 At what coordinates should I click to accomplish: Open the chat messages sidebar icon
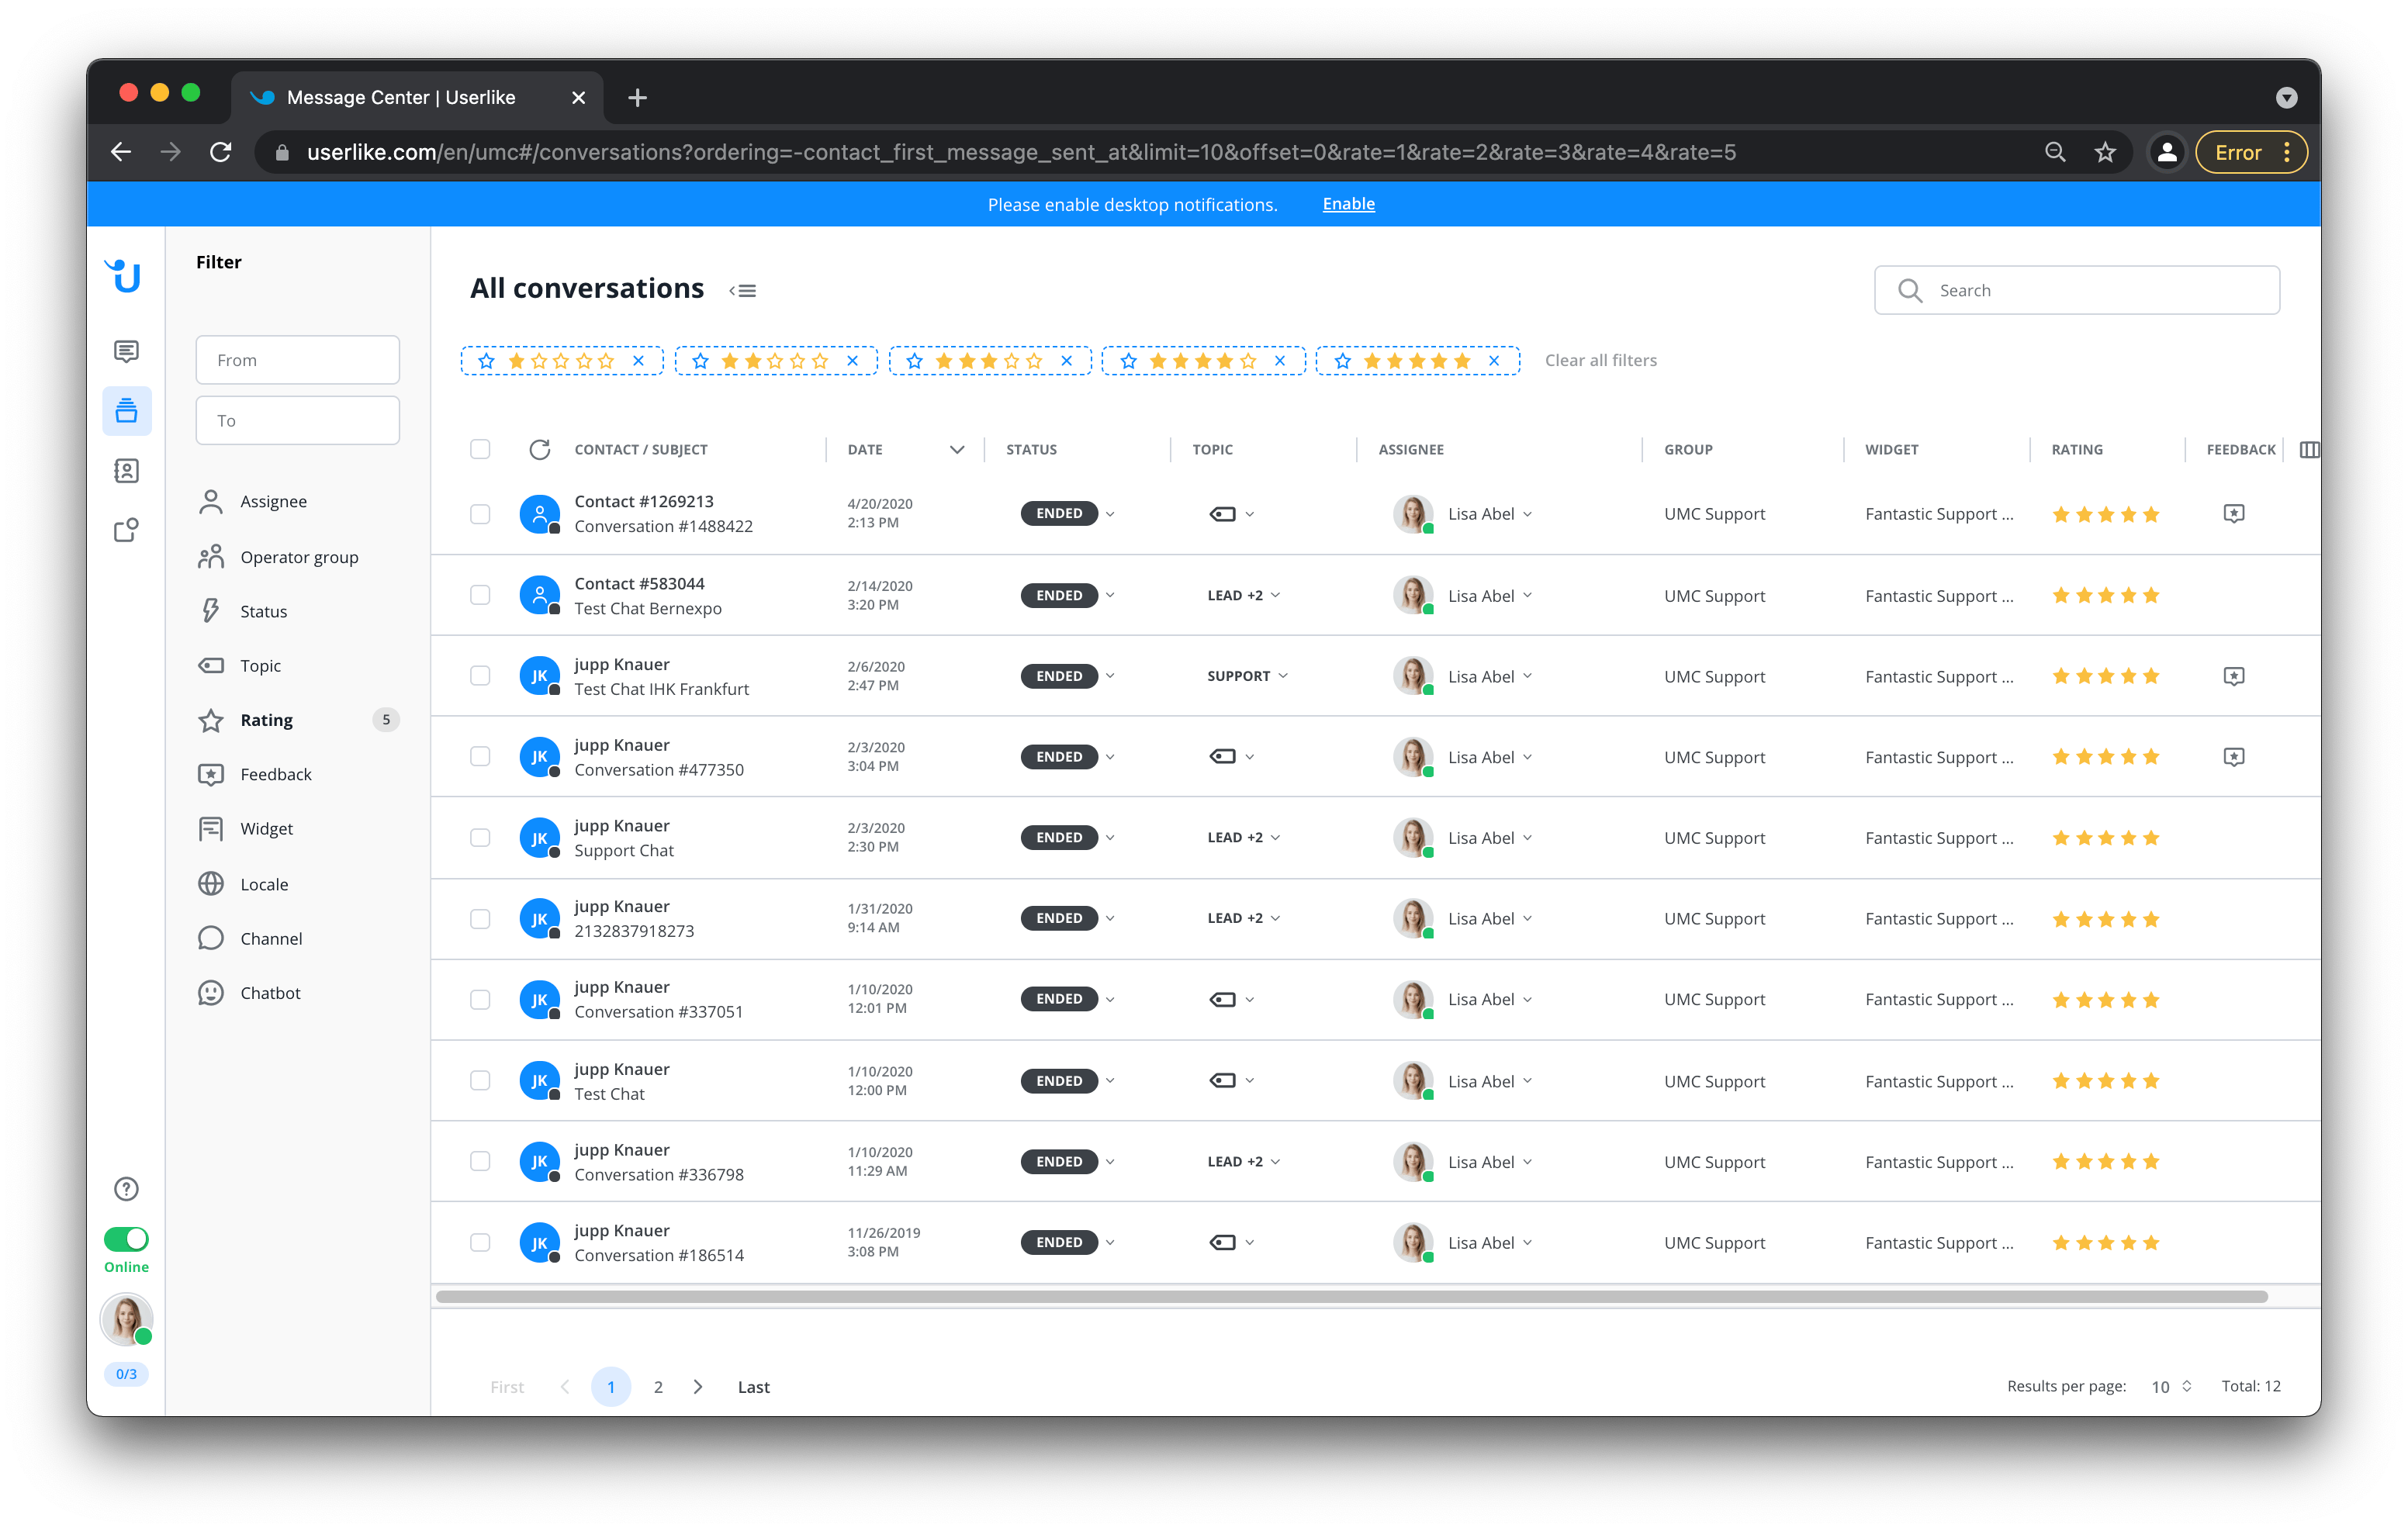[x=126, y=351]
